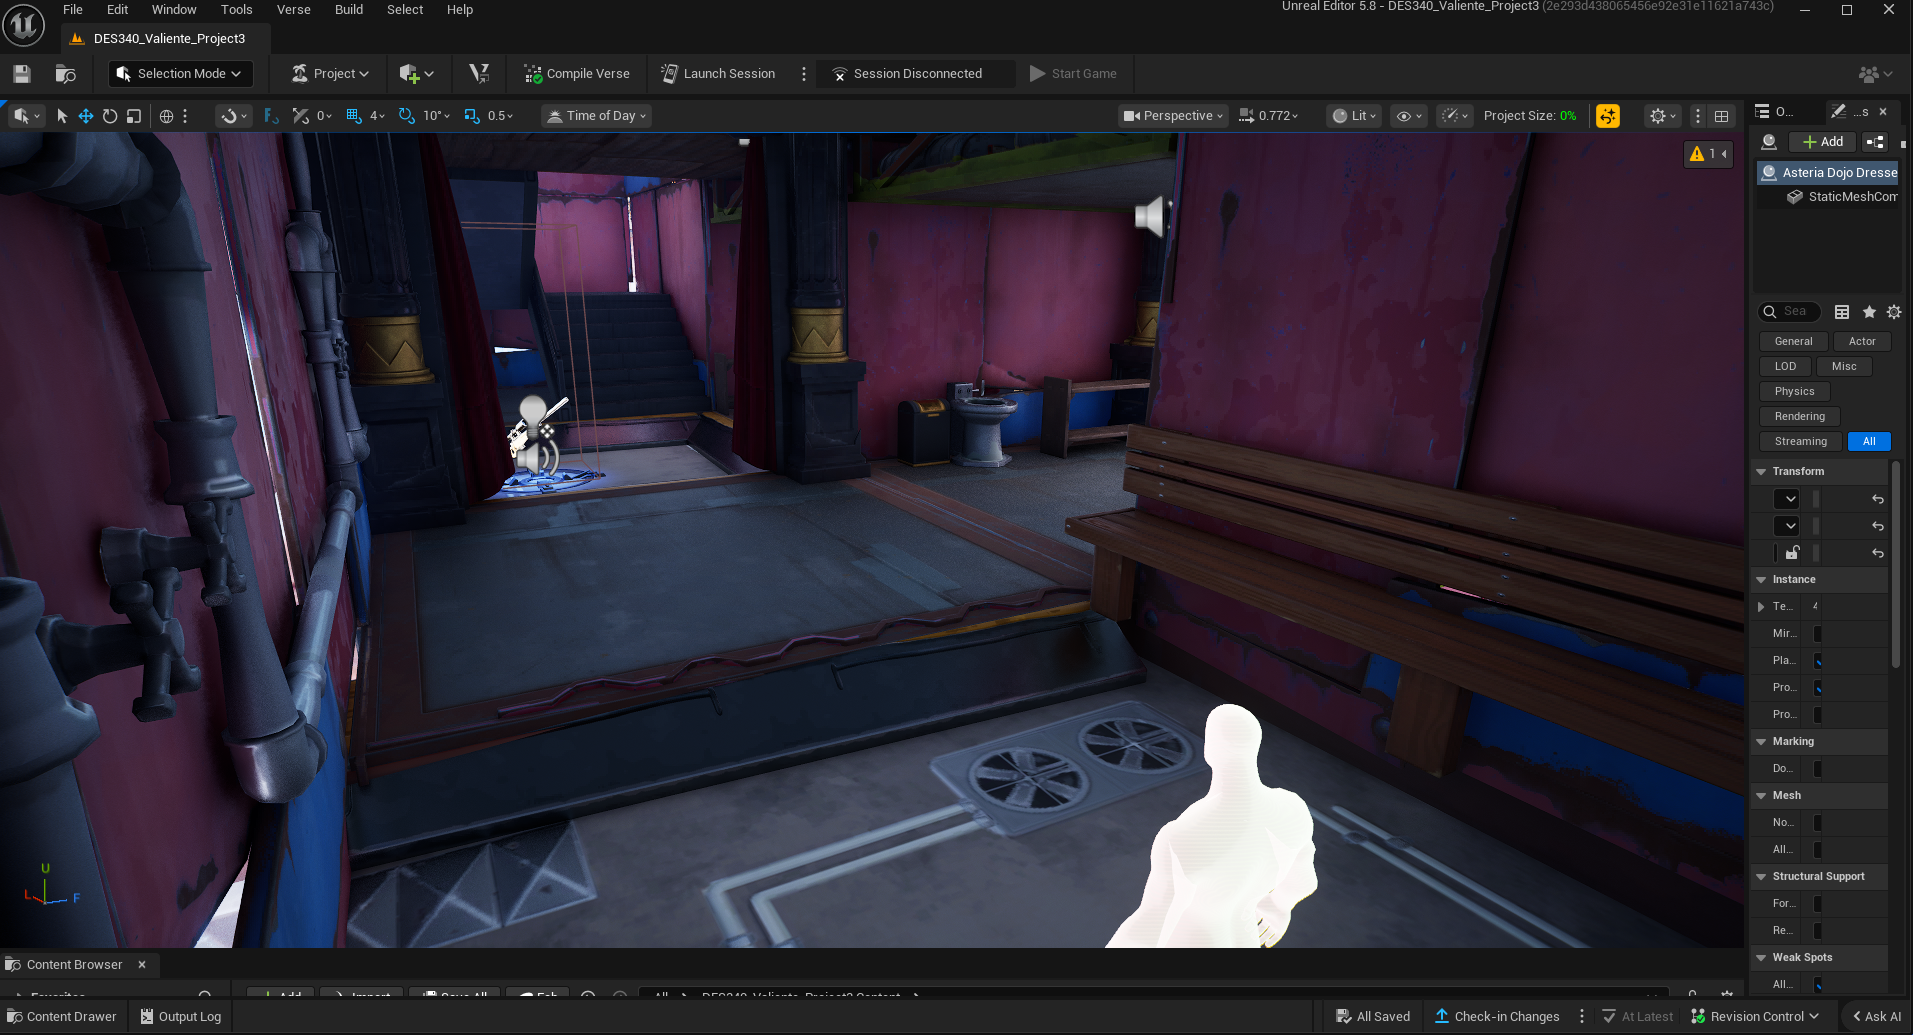Toggle the world coordinate space globe icon
Image resolution: width=1913 pixels, height=1035 pixels.
coord(166,116)
